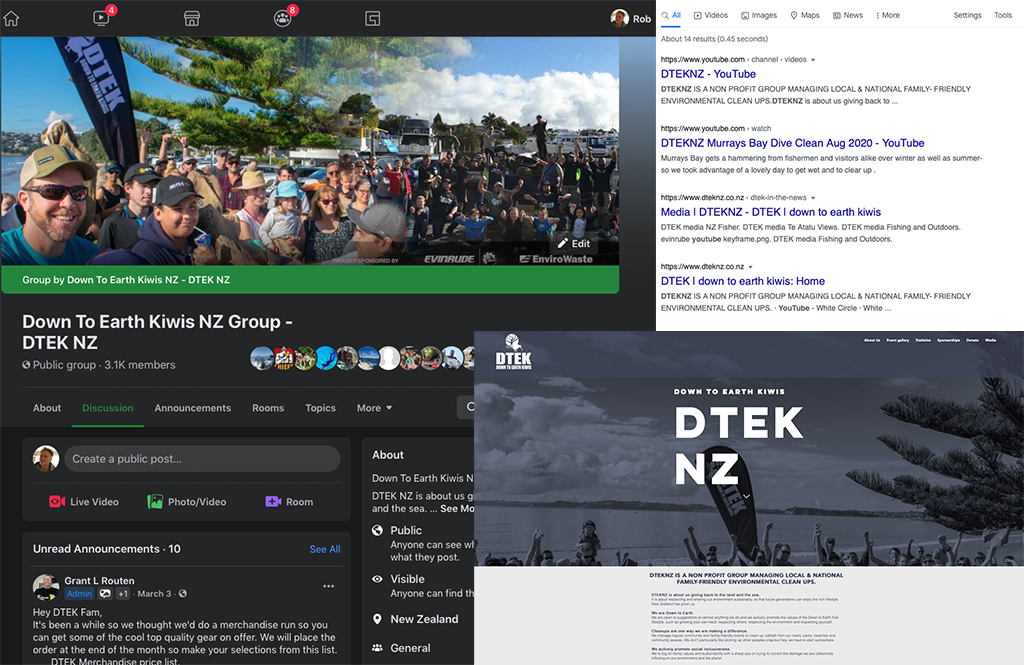Open Statistics on DTEK website
The width and height of the screenshot is (1024, 665).
(x=923, y=340)
